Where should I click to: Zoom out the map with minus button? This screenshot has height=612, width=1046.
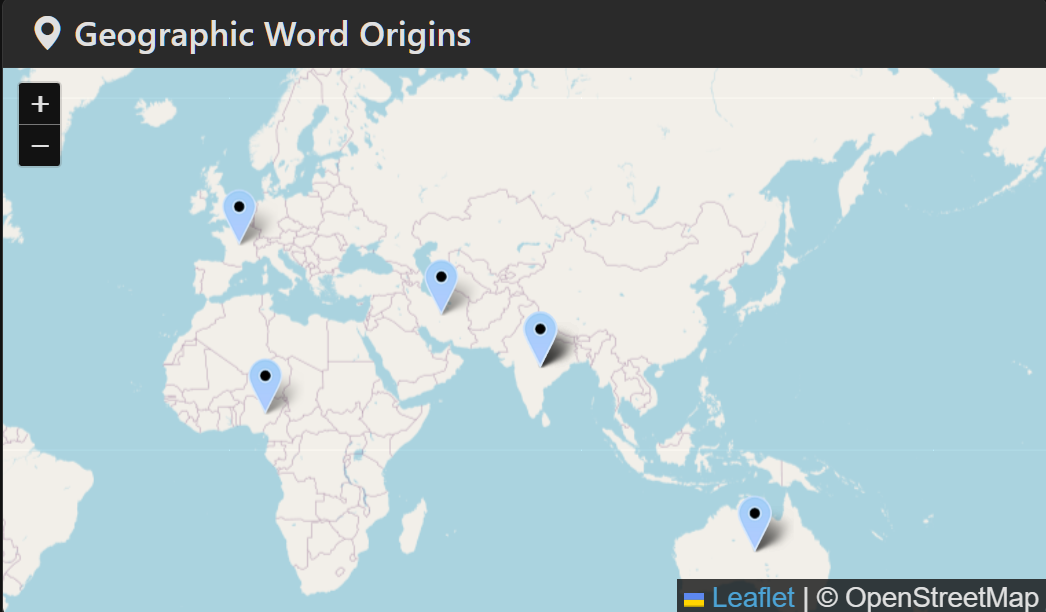[x=39, y=145]
